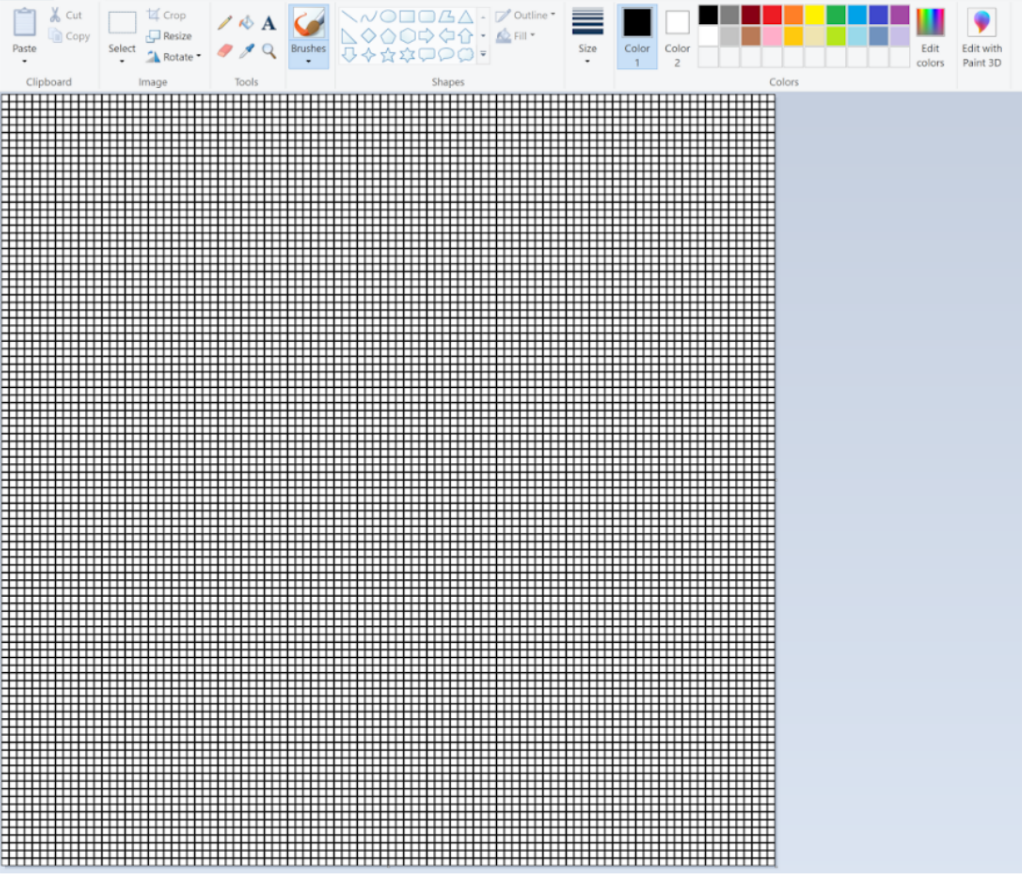The image size is (1022, 875).
Task: Select the Text tool
Action: point(269,23)
